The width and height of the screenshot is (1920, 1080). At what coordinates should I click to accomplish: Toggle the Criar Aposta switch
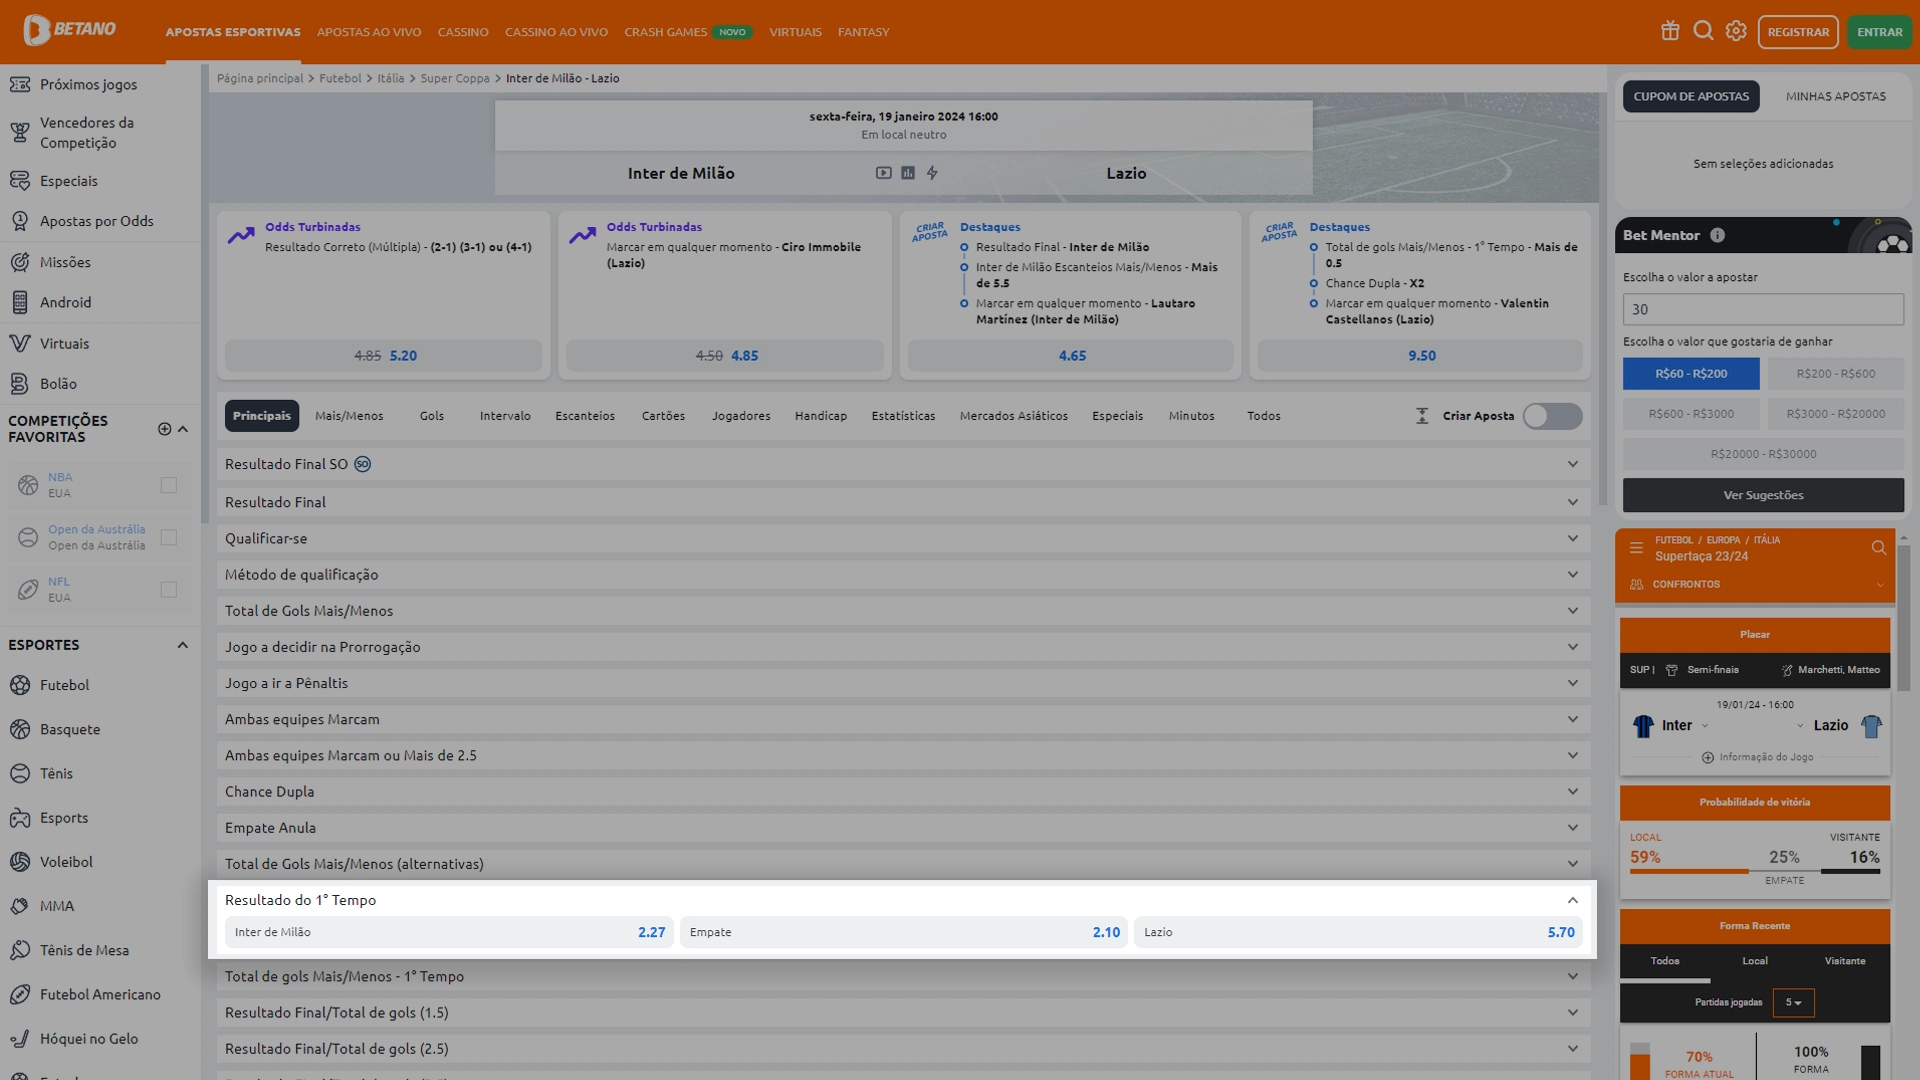(1552, 416)
